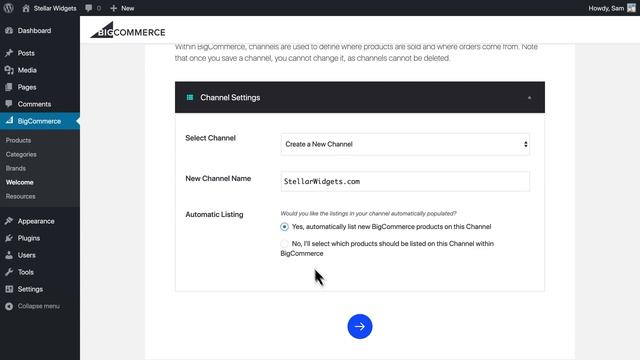
Task: Click the Automatic Listing label
Action: tap(214, 215)
